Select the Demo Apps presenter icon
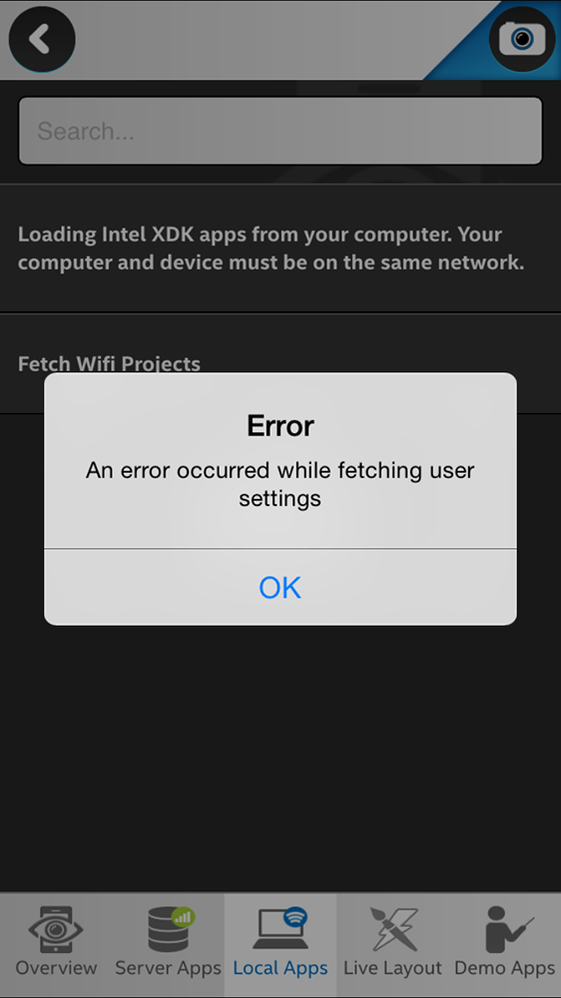Viewport: 561px width, 998px height. click(508, 929)
